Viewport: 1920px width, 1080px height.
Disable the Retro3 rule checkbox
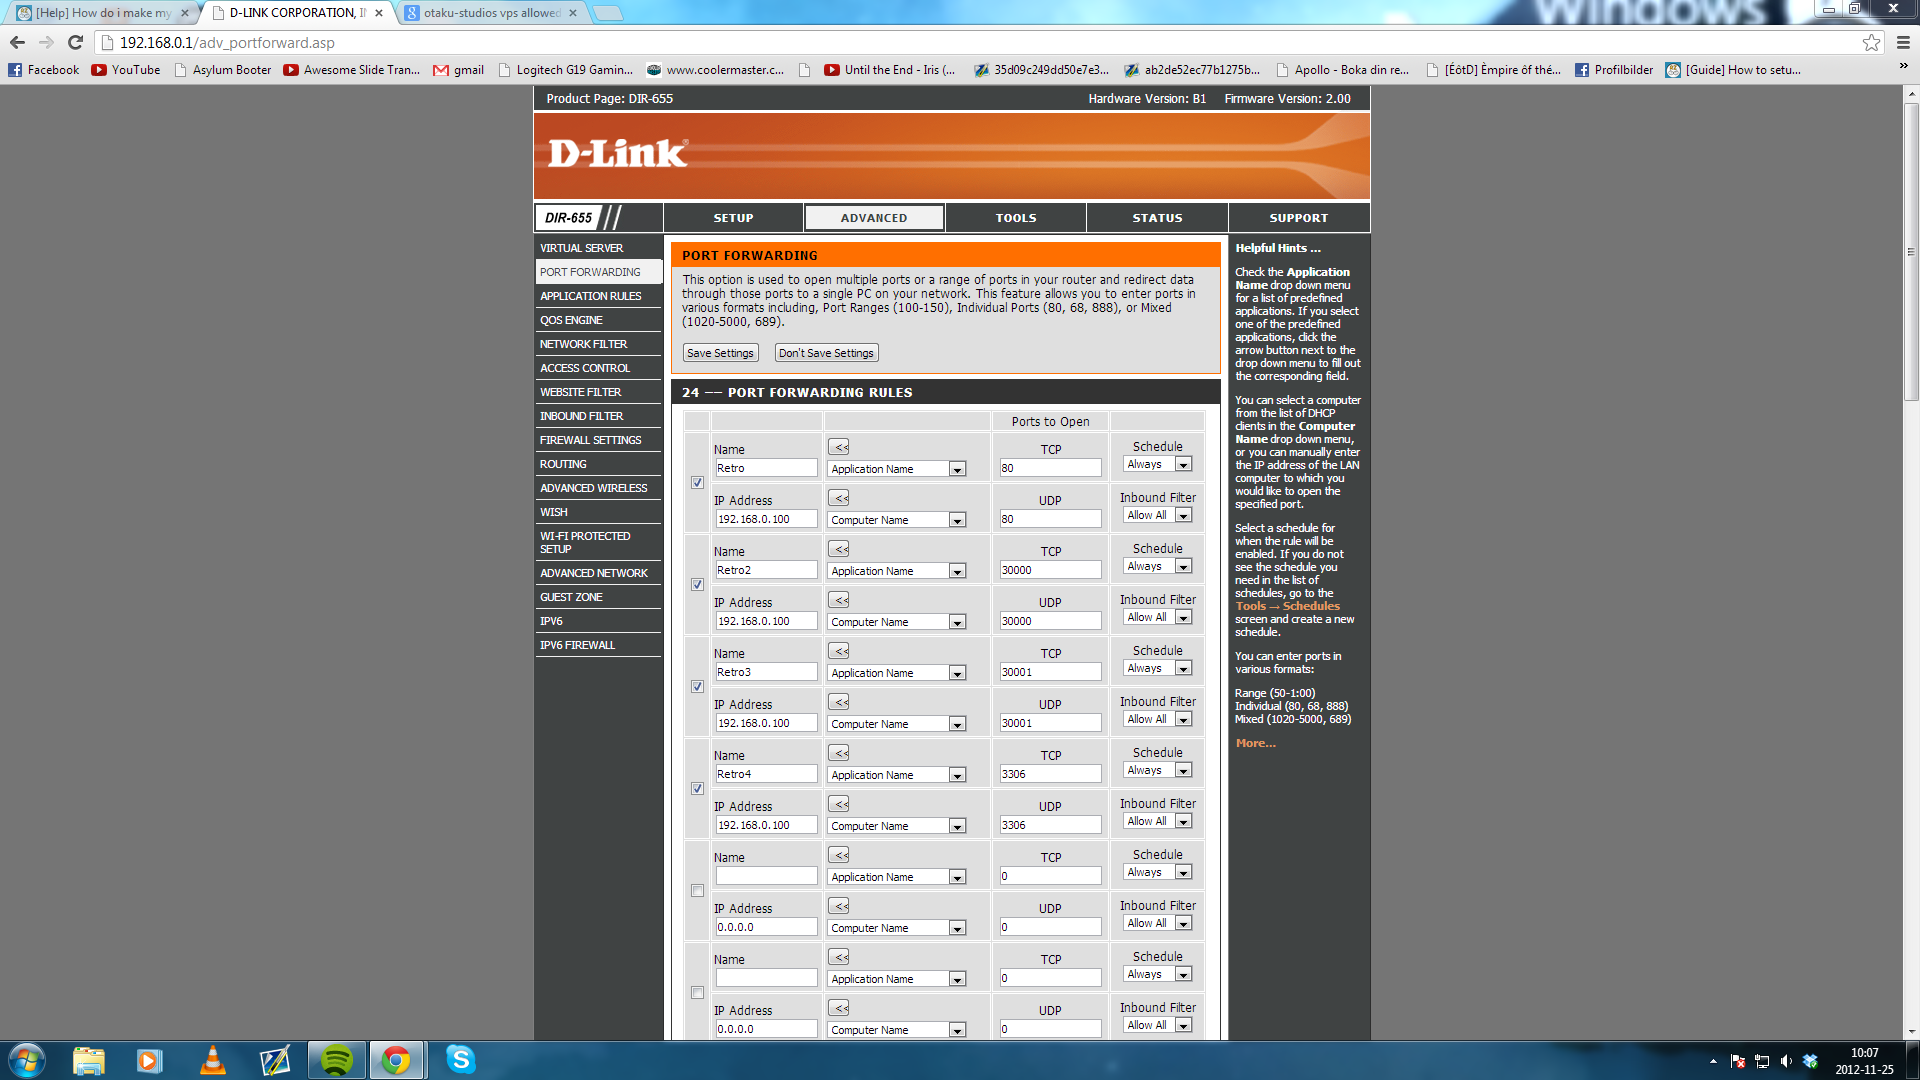(x=697, y=687)
